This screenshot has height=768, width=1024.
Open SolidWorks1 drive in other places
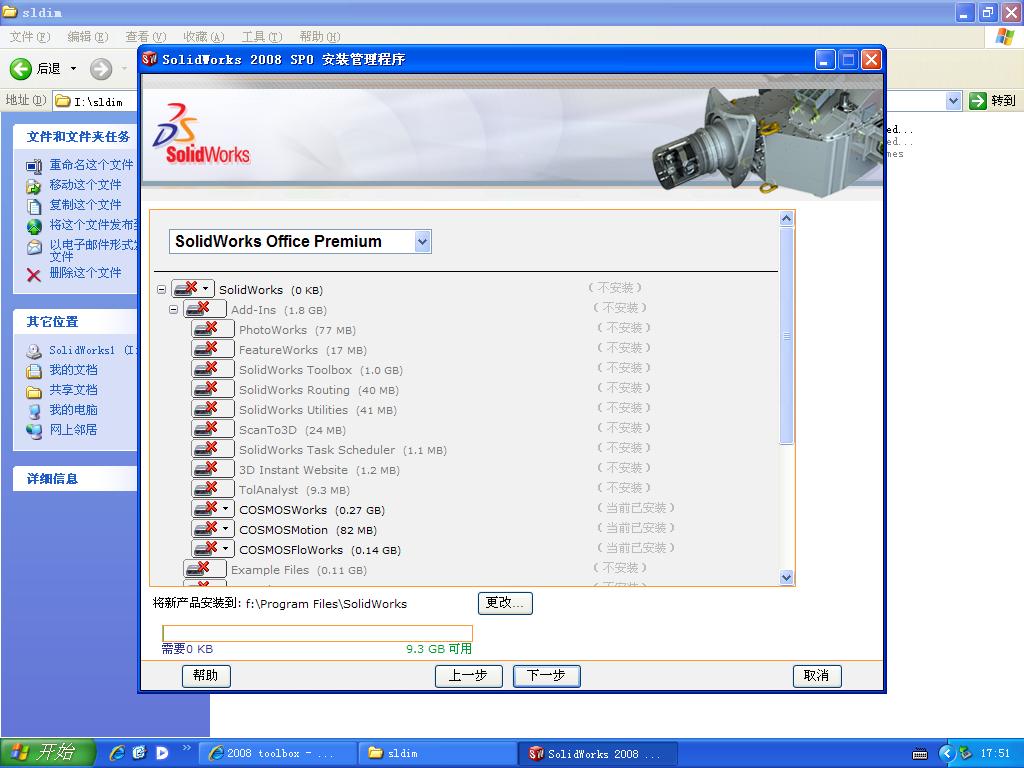92,350
